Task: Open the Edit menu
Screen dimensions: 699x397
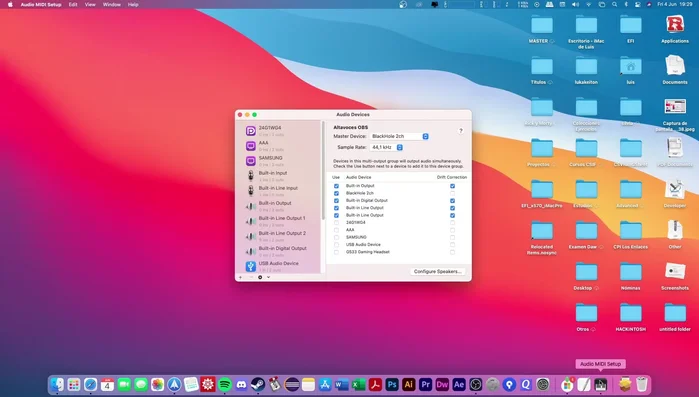Action: tap(73, 4)
